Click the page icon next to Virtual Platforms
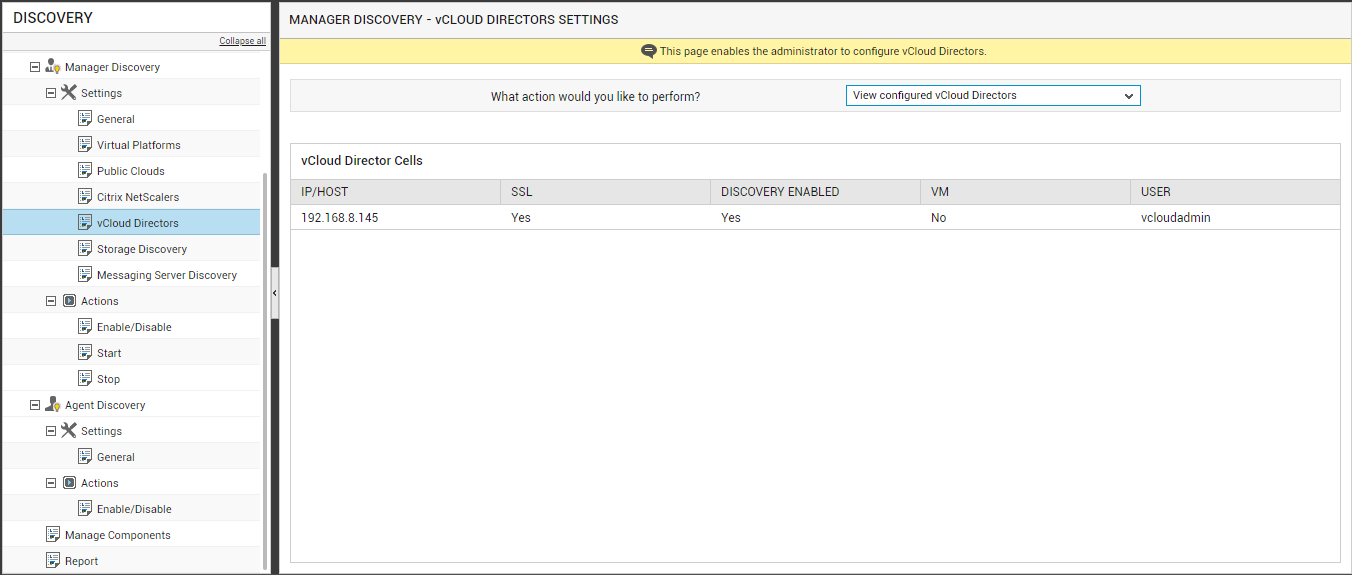1352x575 pixels. (x=85, y=145)
